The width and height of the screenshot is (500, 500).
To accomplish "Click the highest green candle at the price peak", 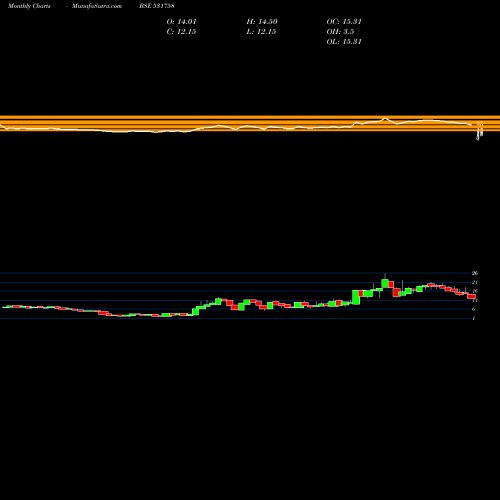I will pos(385,283).
